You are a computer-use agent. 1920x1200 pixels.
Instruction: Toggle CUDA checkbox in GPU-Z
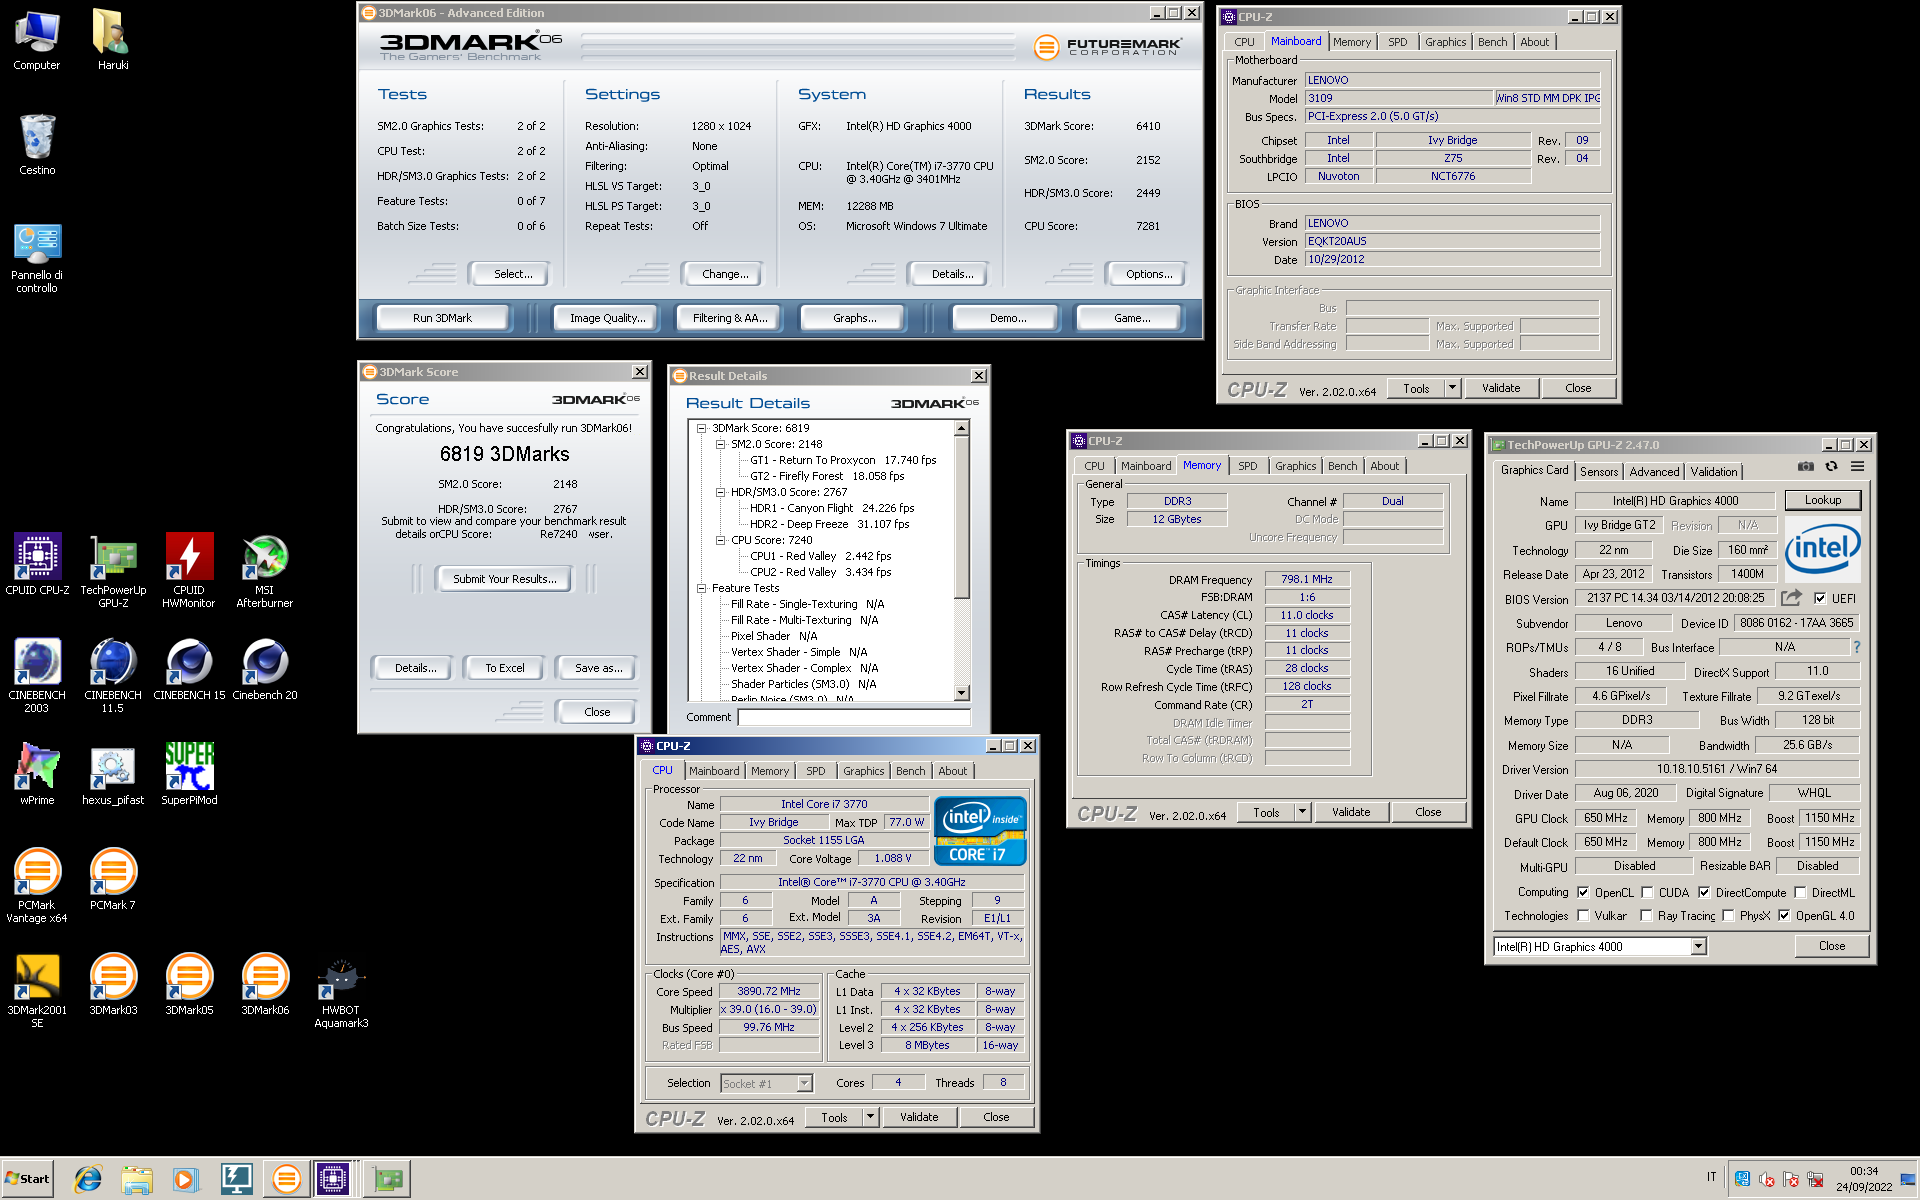tap(1647, 893)
